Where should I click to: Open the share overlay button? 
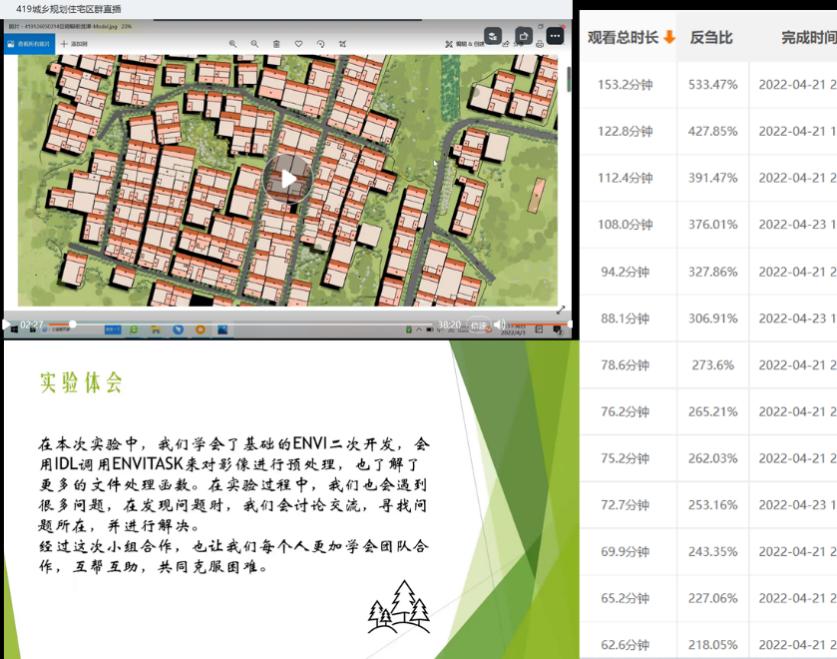[523, 36]
